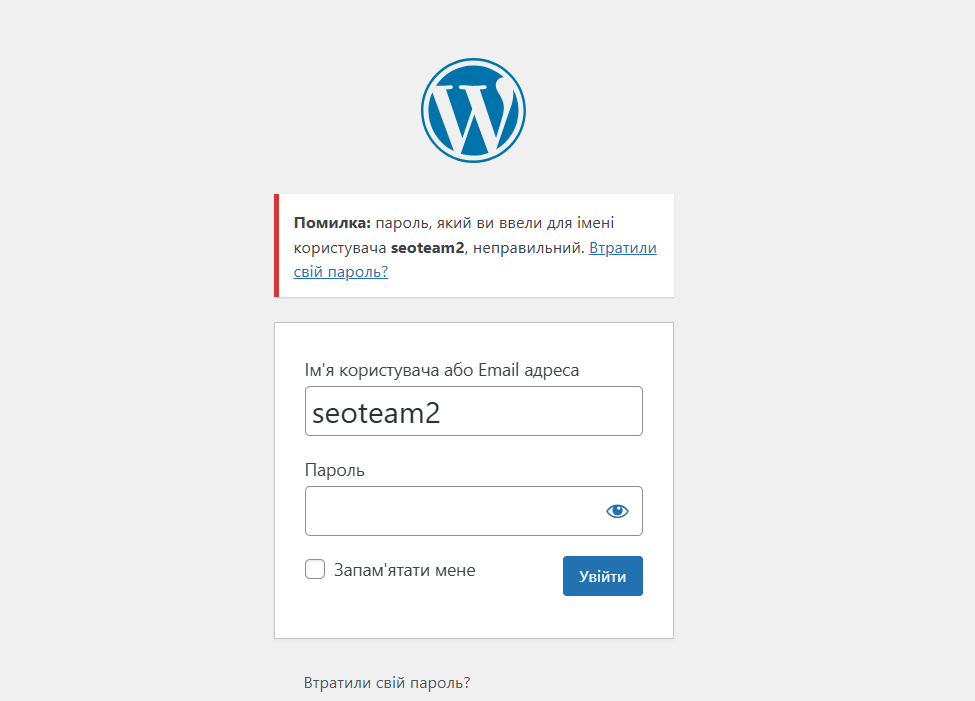Screen dimensions: 975x701
Task: Tick the "Запам'ятати мене" checkbox
Action: (315, 570)
